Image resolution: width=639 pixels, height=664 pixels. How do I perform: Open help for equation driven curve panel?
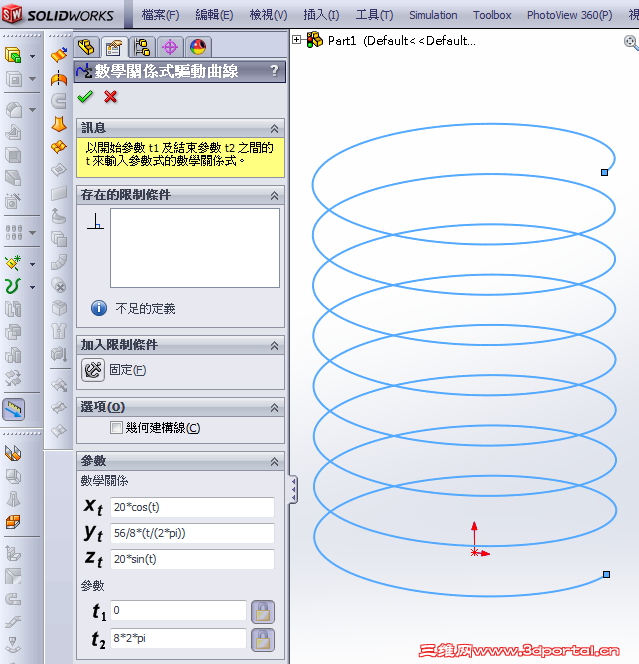click(274, 70)
